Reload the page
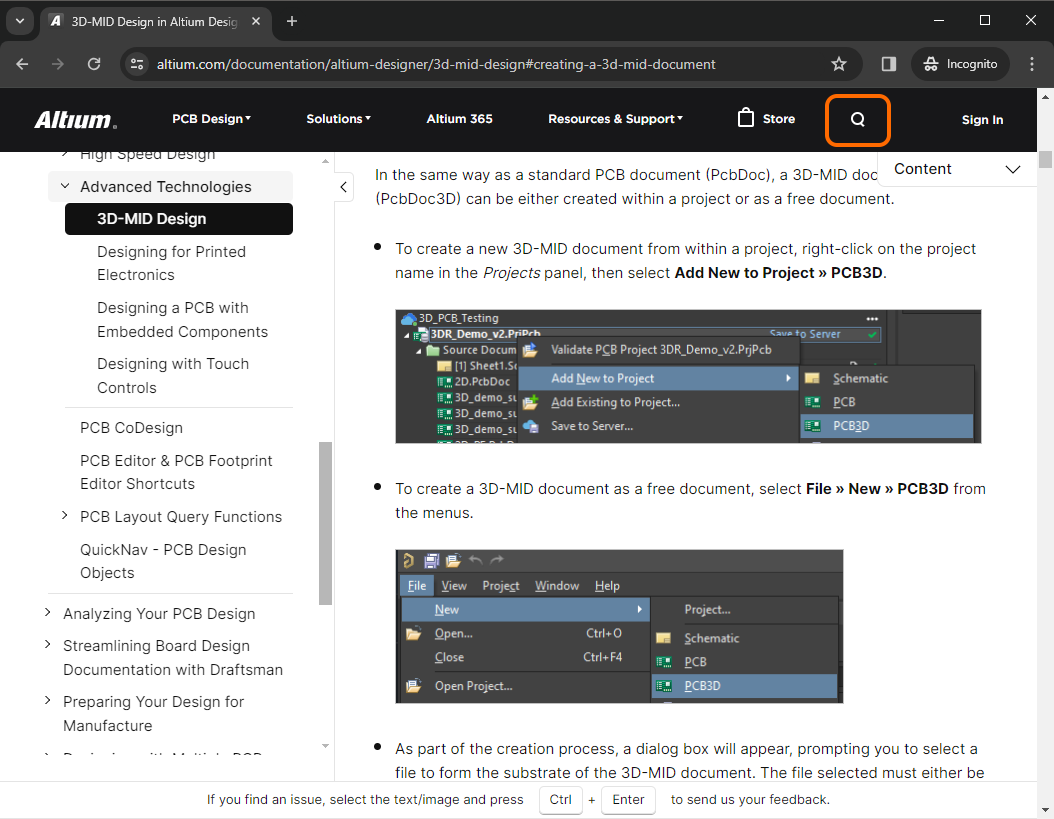This screenshot has height=819, width=1054. click(94, 64)
